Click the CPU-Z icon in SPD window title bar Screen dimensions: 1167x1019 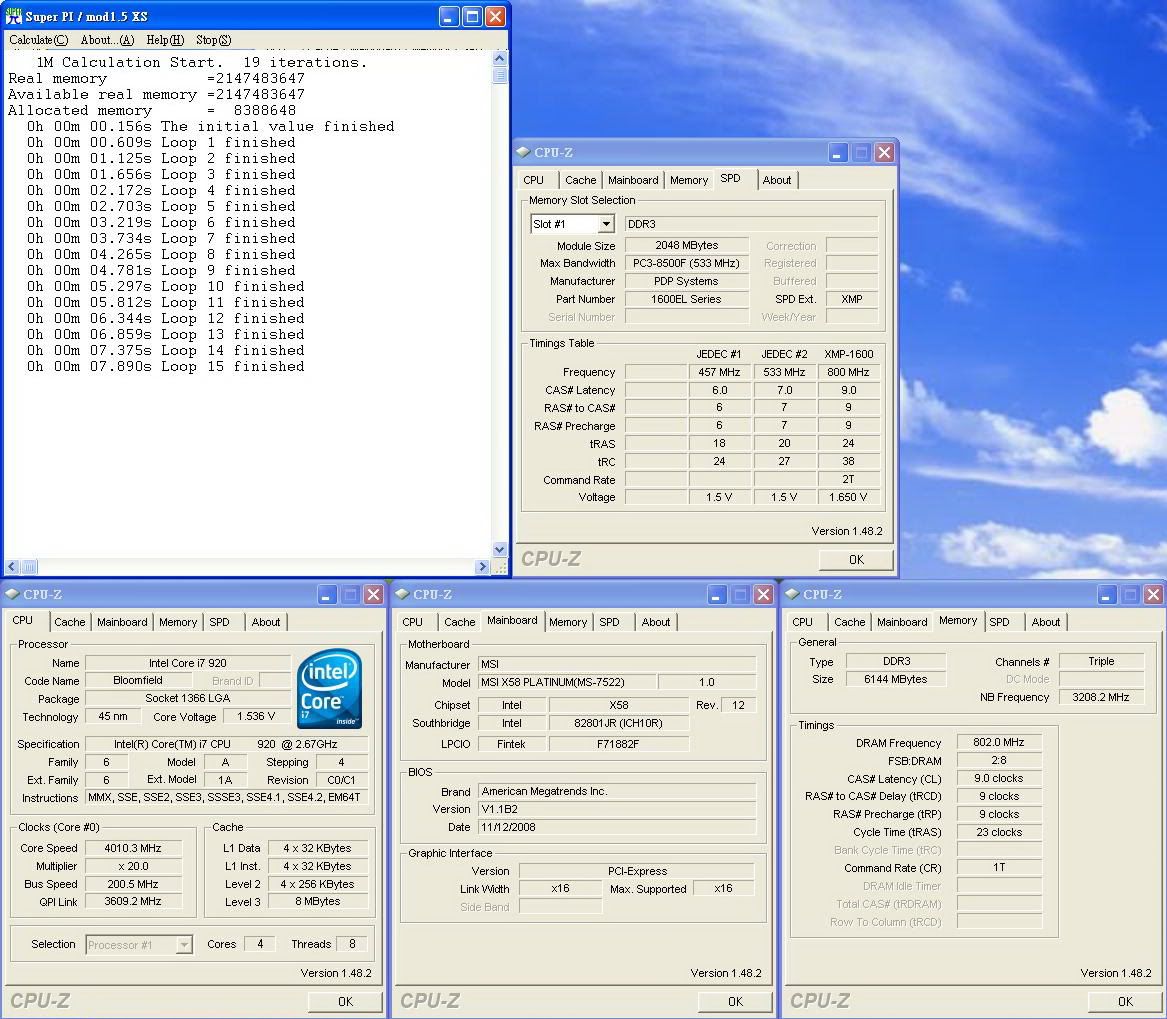pos(523,153)
